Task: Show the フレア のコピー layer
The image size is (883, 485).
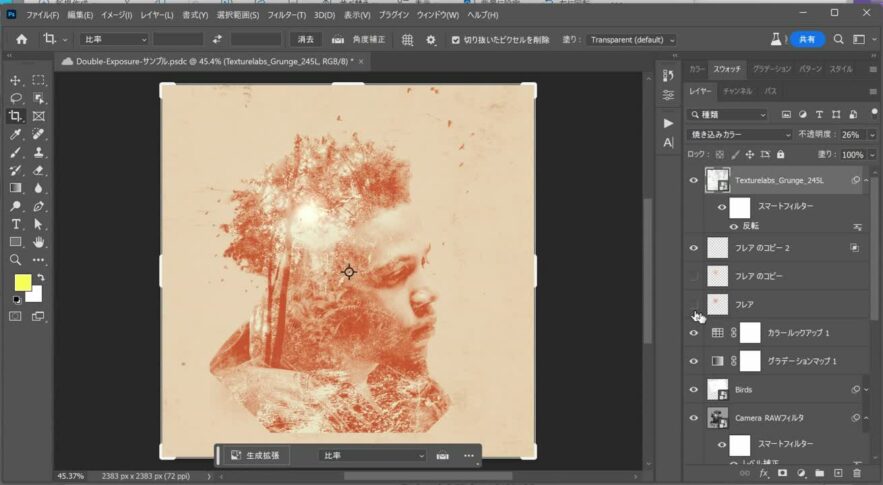Action: 694,276
